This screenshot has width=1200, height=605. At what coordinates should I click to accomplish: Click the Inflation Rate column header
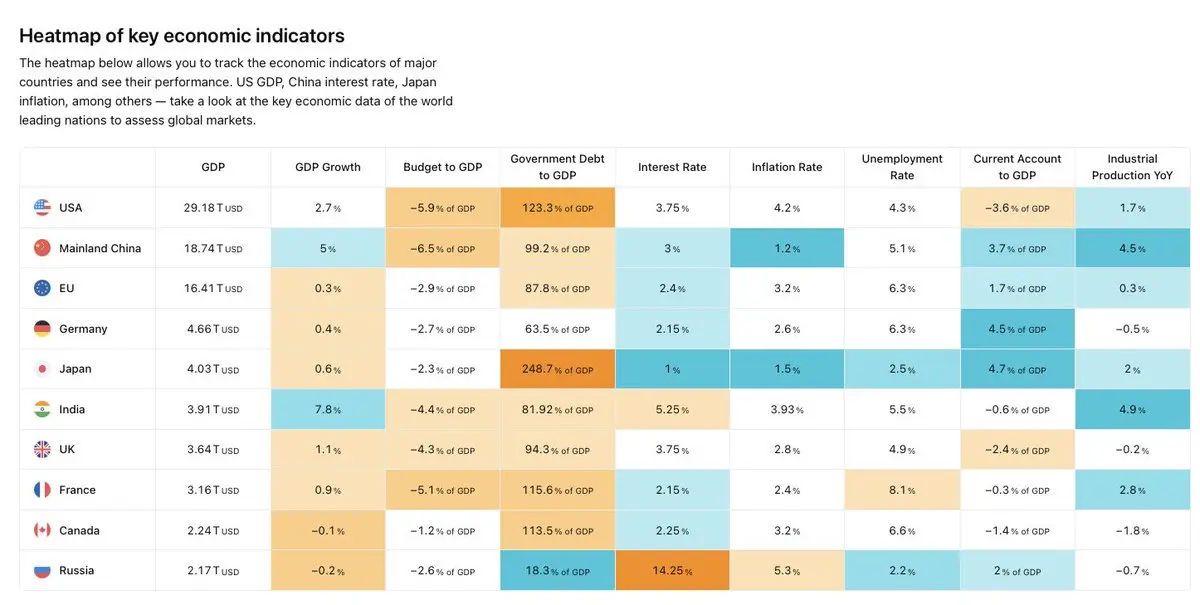pos(787,167)
